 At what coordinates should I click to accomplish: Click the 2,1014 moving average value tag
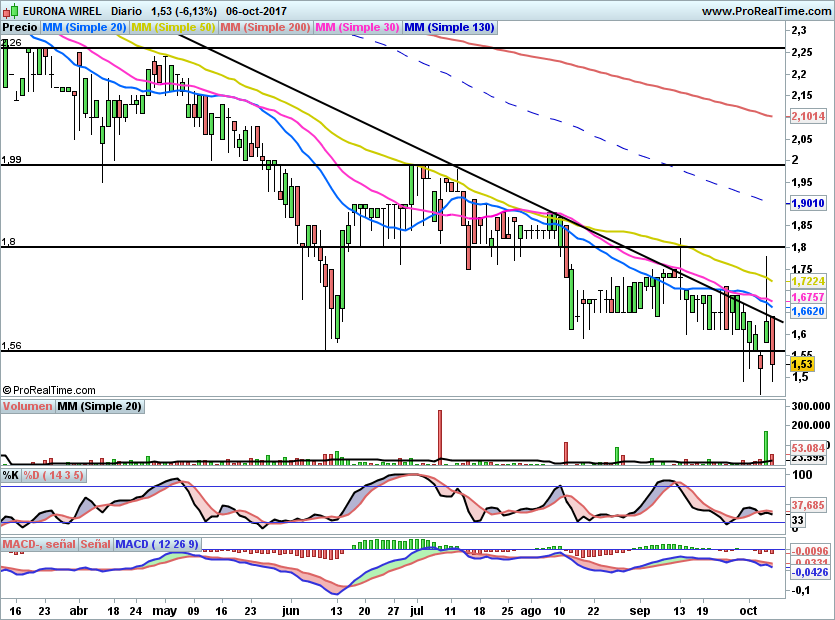[808, 116]
